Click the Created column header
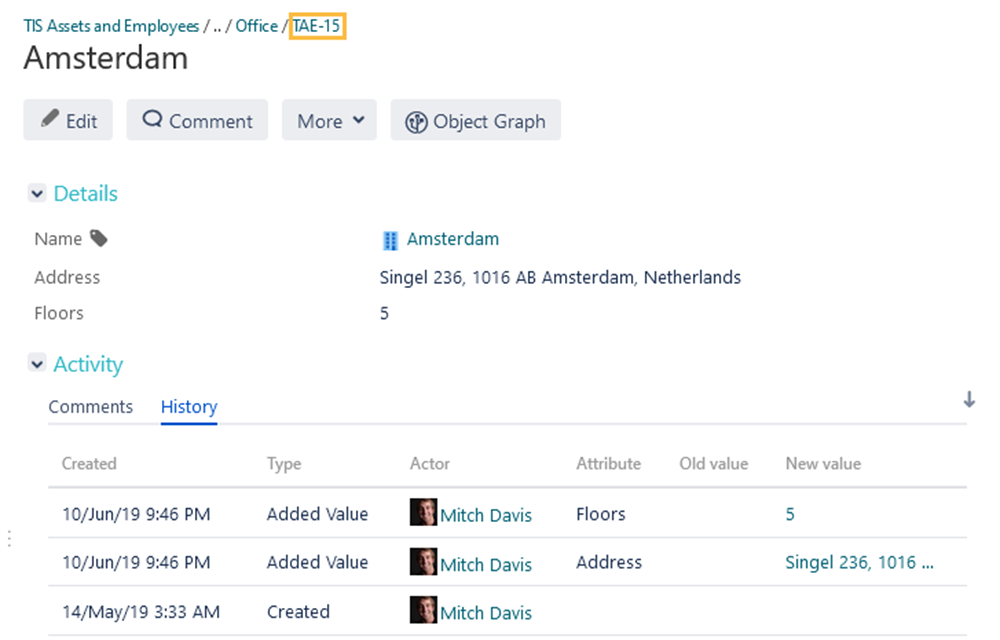Image resolution: width=1000 pixels, height=640 pixels. (89, 463)
